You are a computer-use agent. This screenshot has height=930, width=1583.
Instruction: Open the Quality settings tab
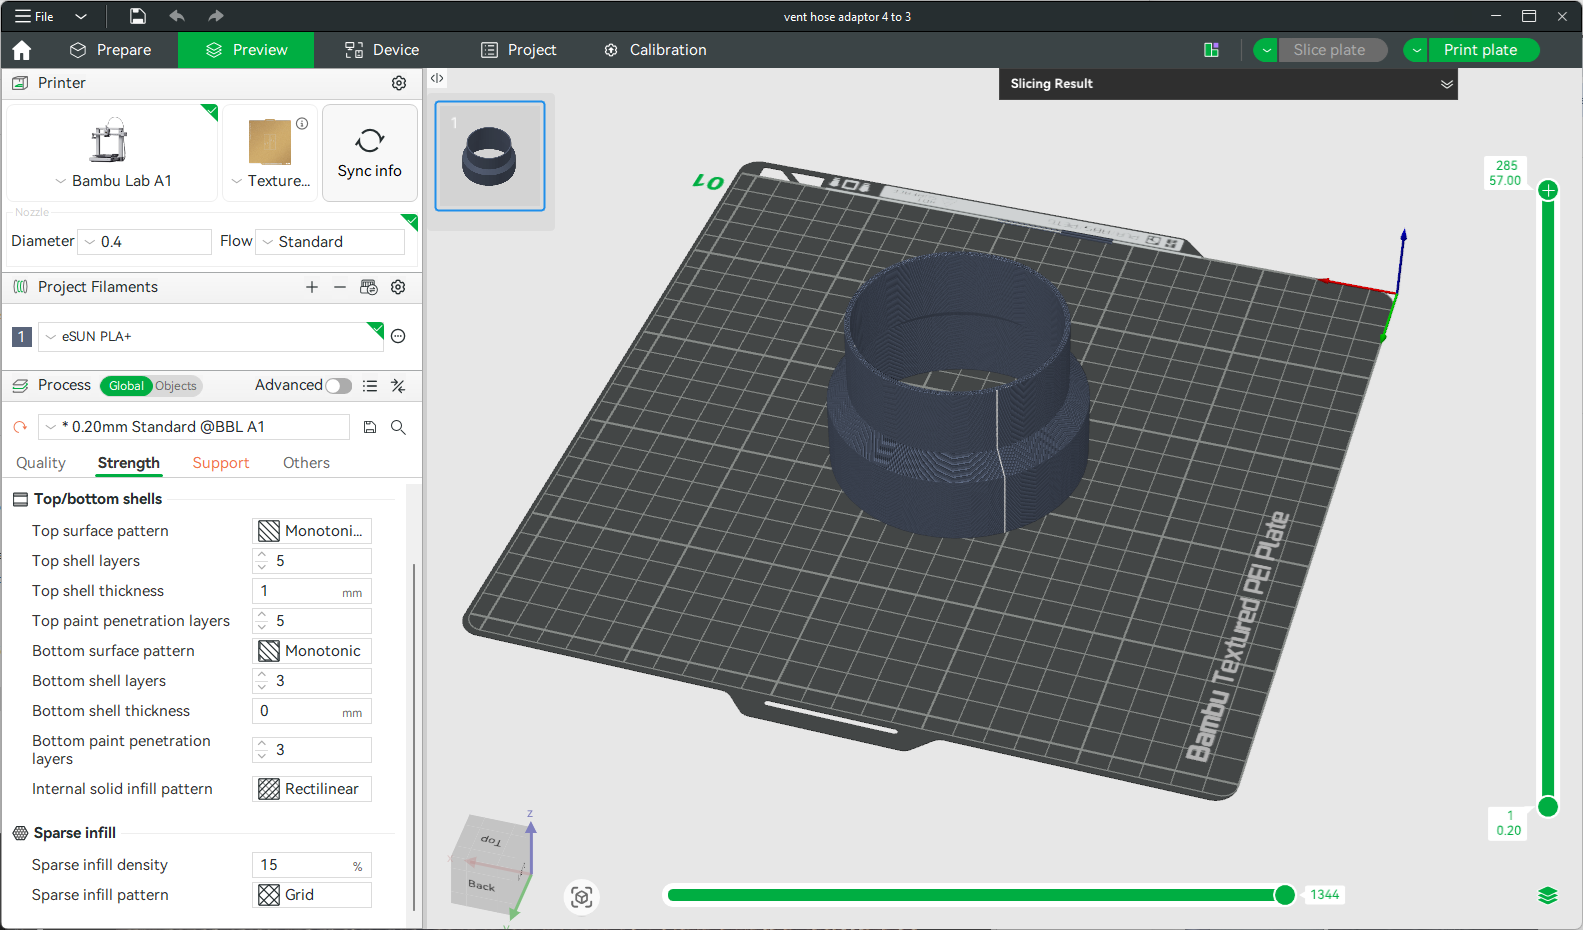point(41,463)
